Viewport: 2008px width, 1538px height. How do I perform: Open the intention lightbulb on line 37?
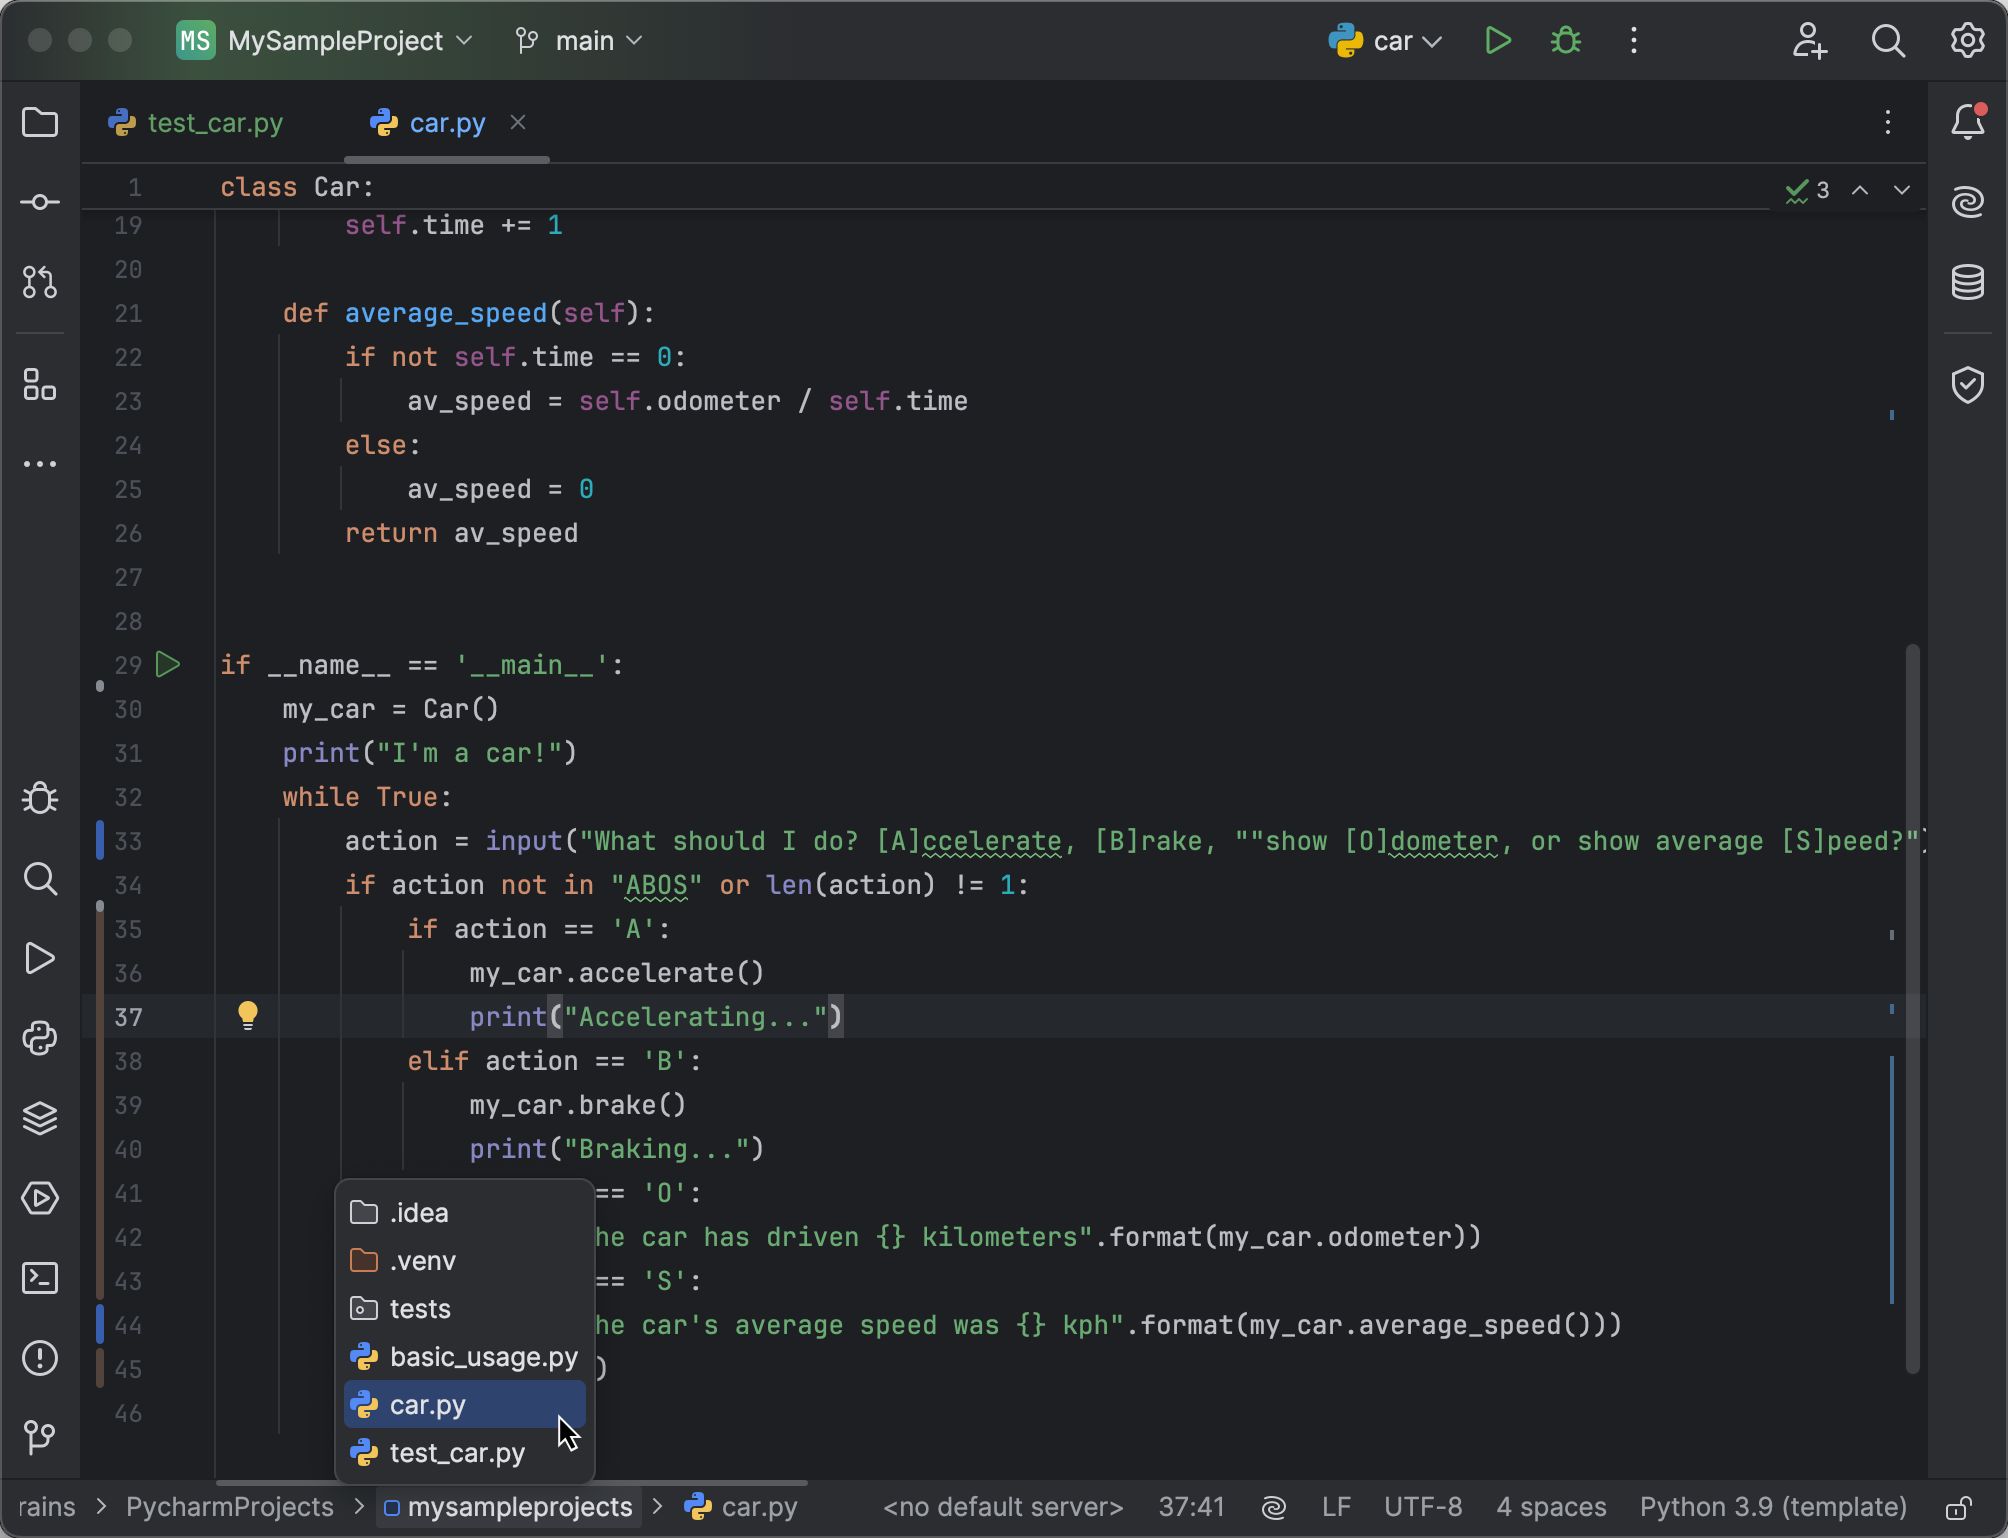pyautogui.click(x=248, y=1015)
